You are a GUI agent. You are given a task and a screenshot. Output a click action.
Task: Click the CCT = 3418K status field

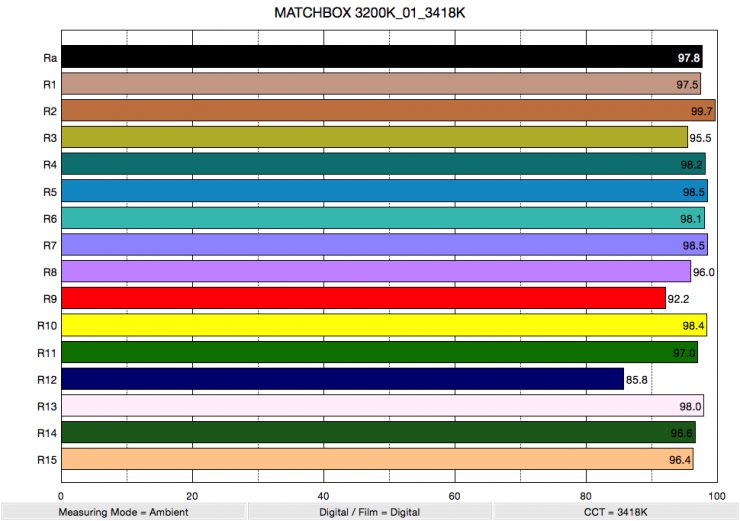[616, 511]
